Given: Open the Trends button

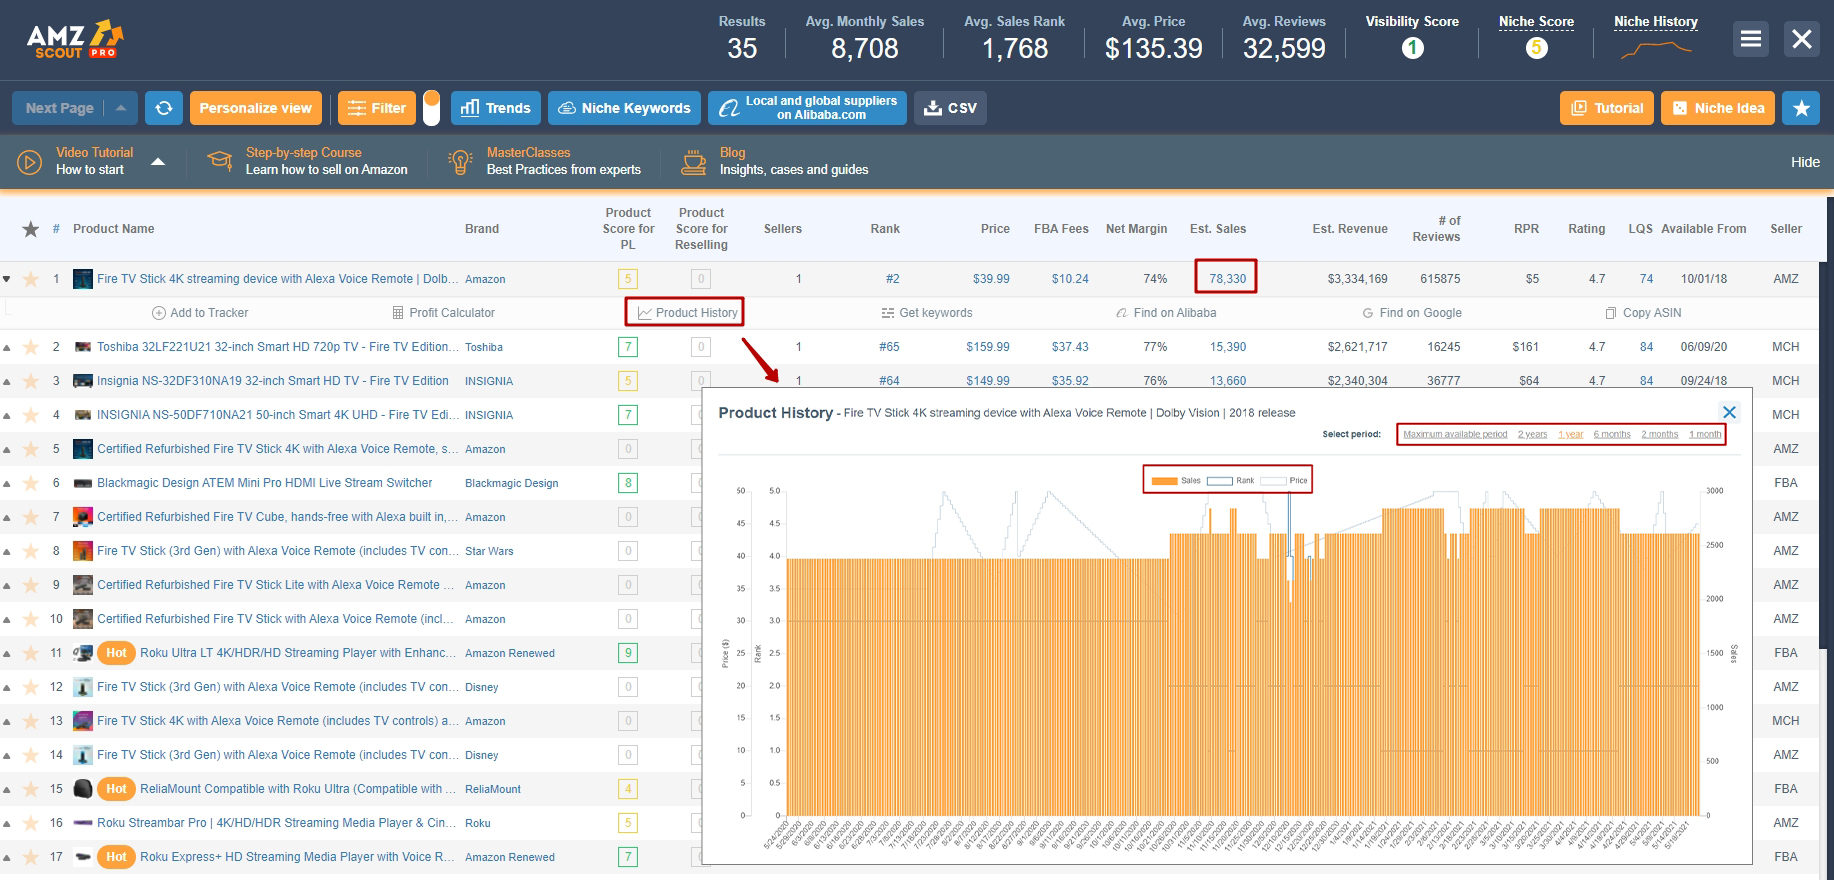Looking at the screenshot, I should 496,108.
